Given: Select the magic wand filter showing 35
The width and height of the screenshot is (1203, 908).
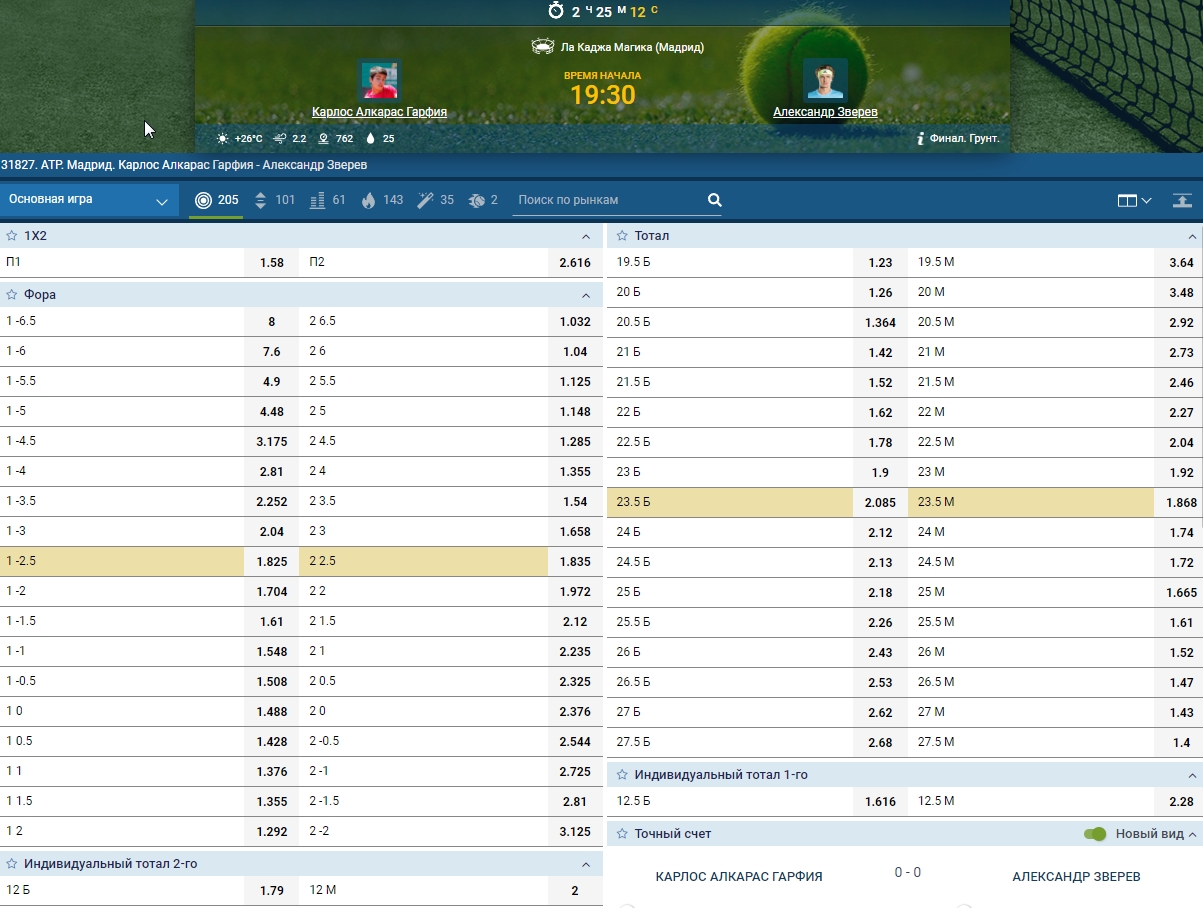Looking at the screenshot, I should click(x=435, y=200).
